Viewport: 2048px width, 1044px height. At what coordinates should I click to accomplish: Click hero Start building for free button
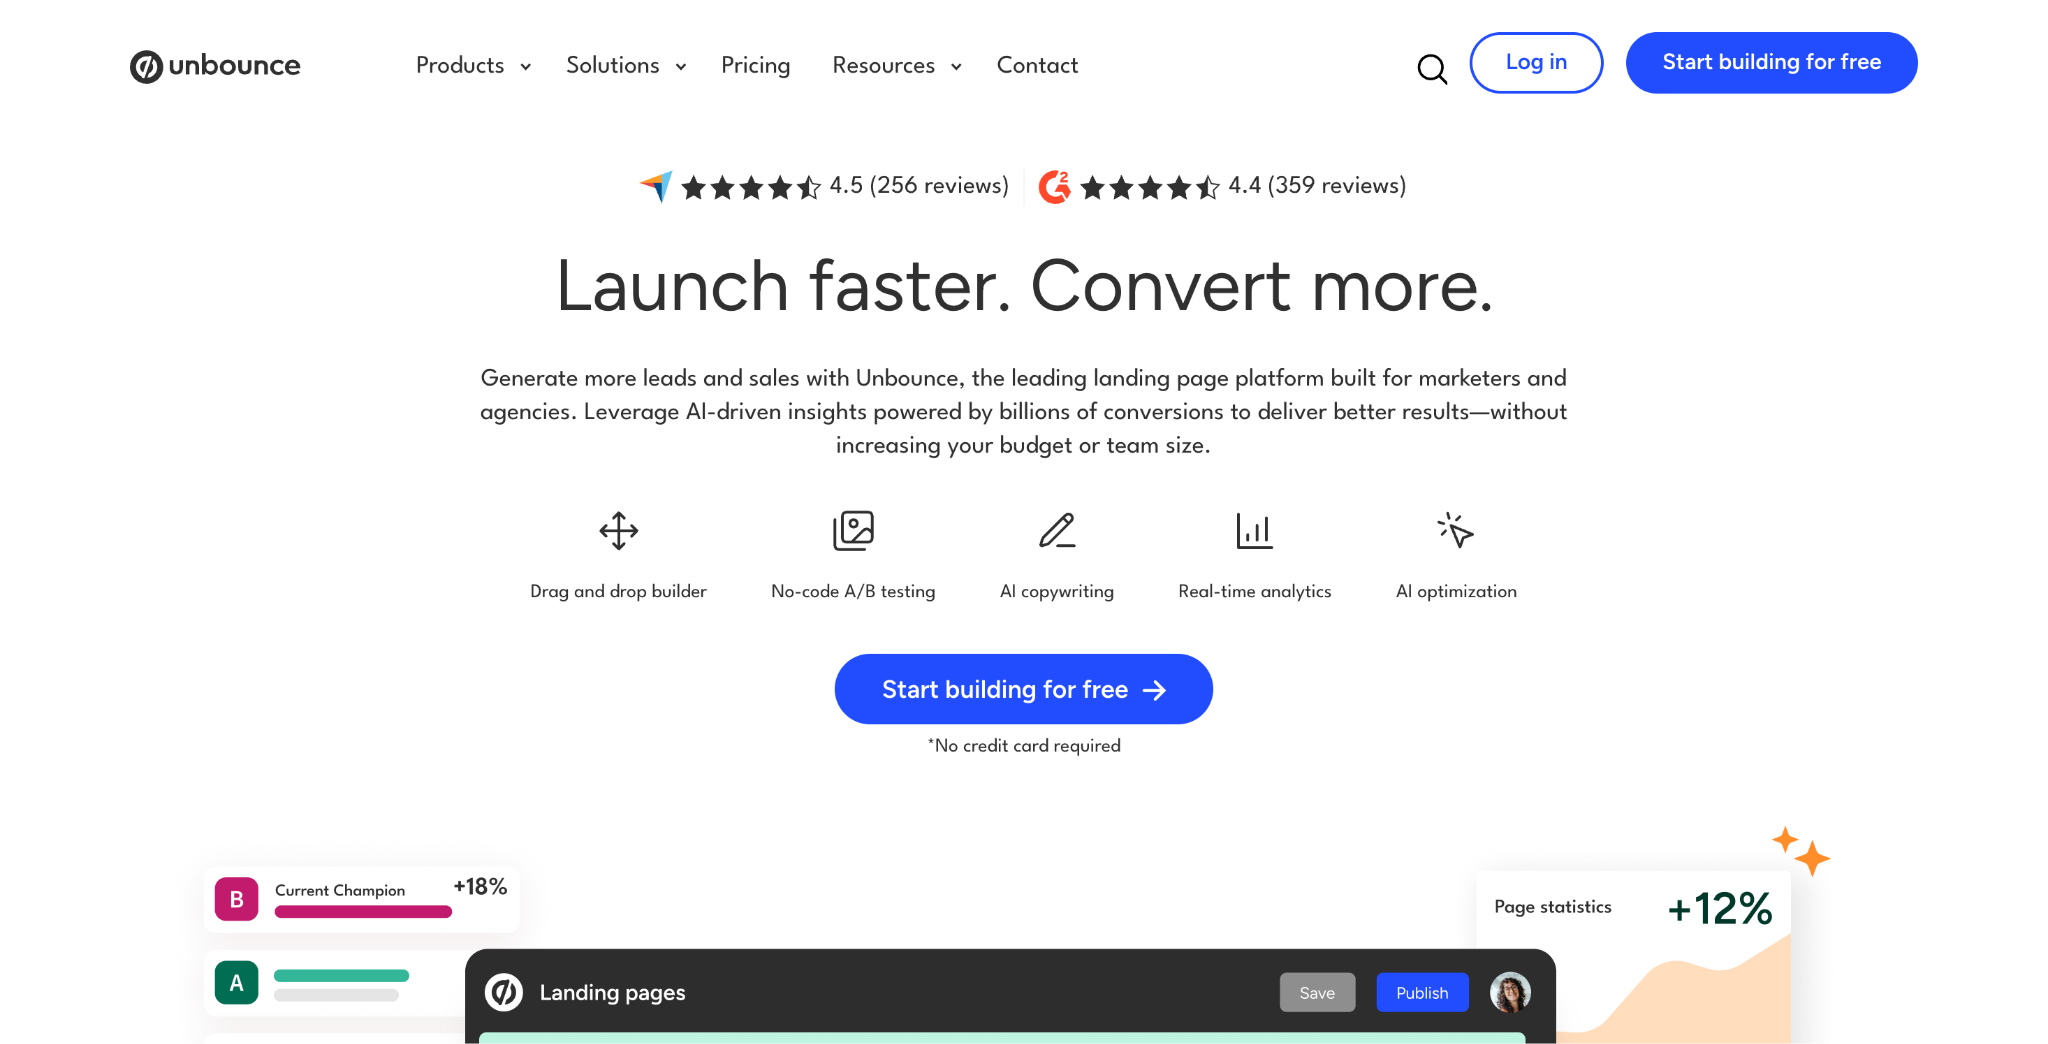[1023, 689]
